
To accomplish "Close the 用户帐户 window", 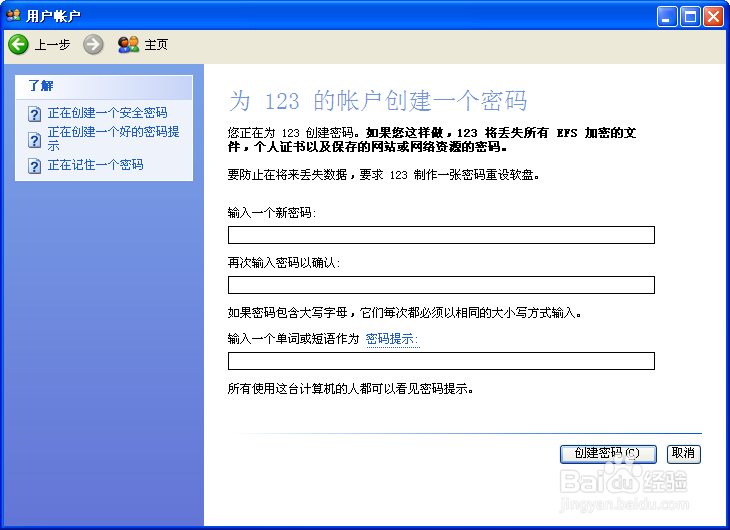I will pos(713,17).
